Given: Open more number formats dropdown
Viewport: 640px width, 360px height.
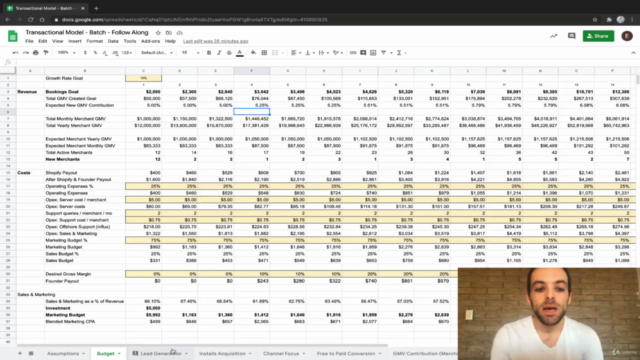Looking at the screenshot, I should 127,53.
